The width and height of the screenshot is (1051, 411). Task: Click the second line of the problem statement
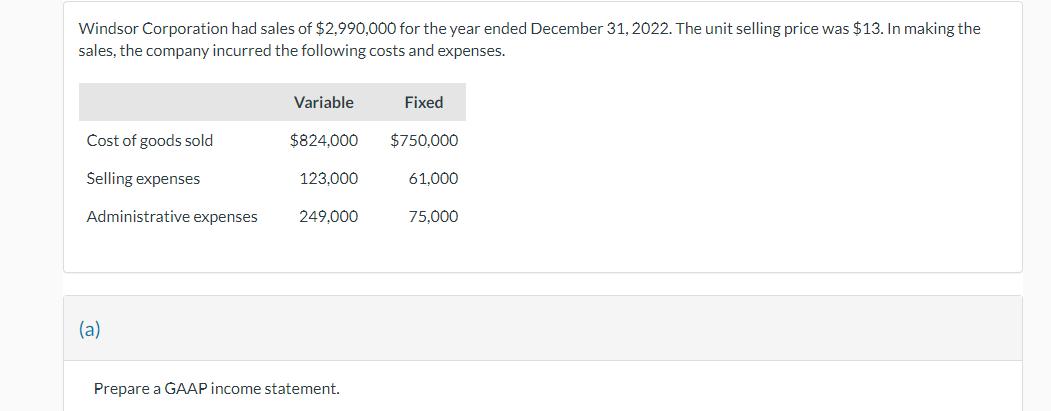point(292,52)
